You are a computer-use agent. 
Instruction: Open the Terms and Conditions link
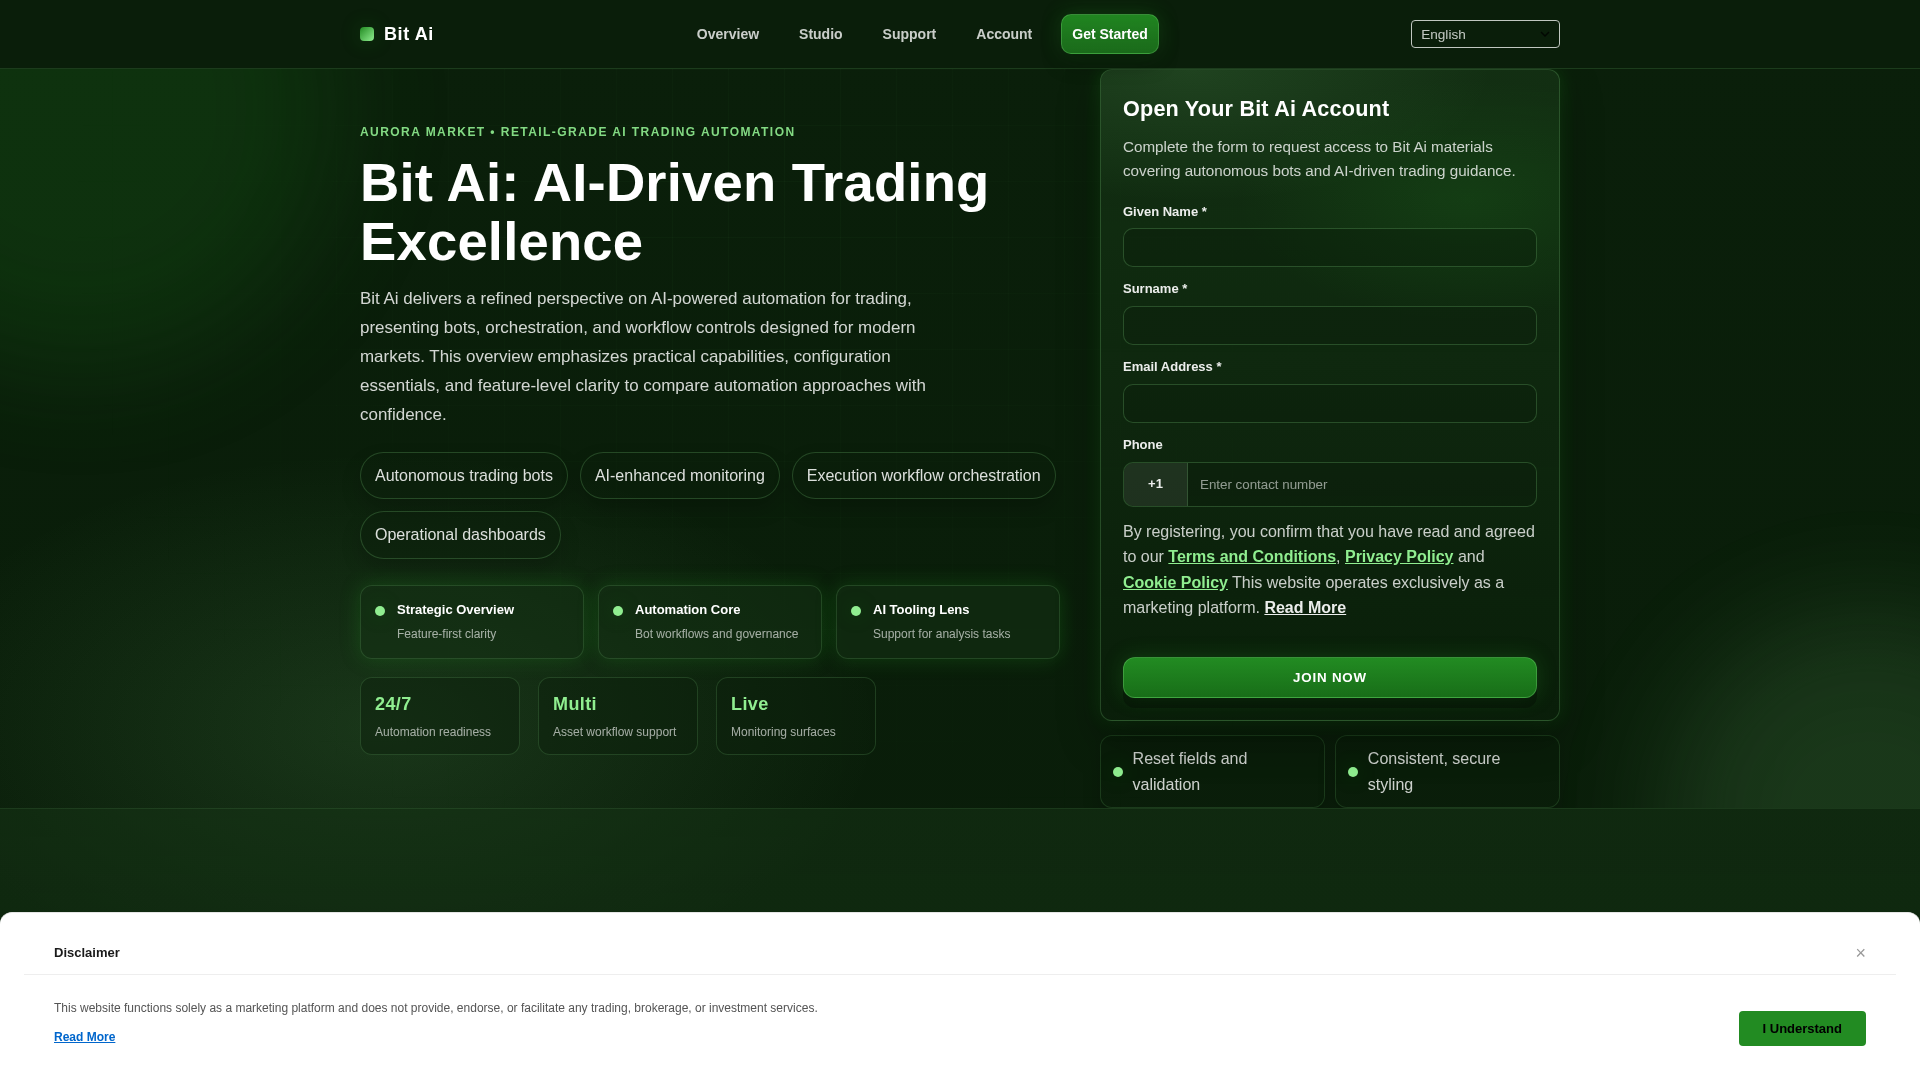1252,557
